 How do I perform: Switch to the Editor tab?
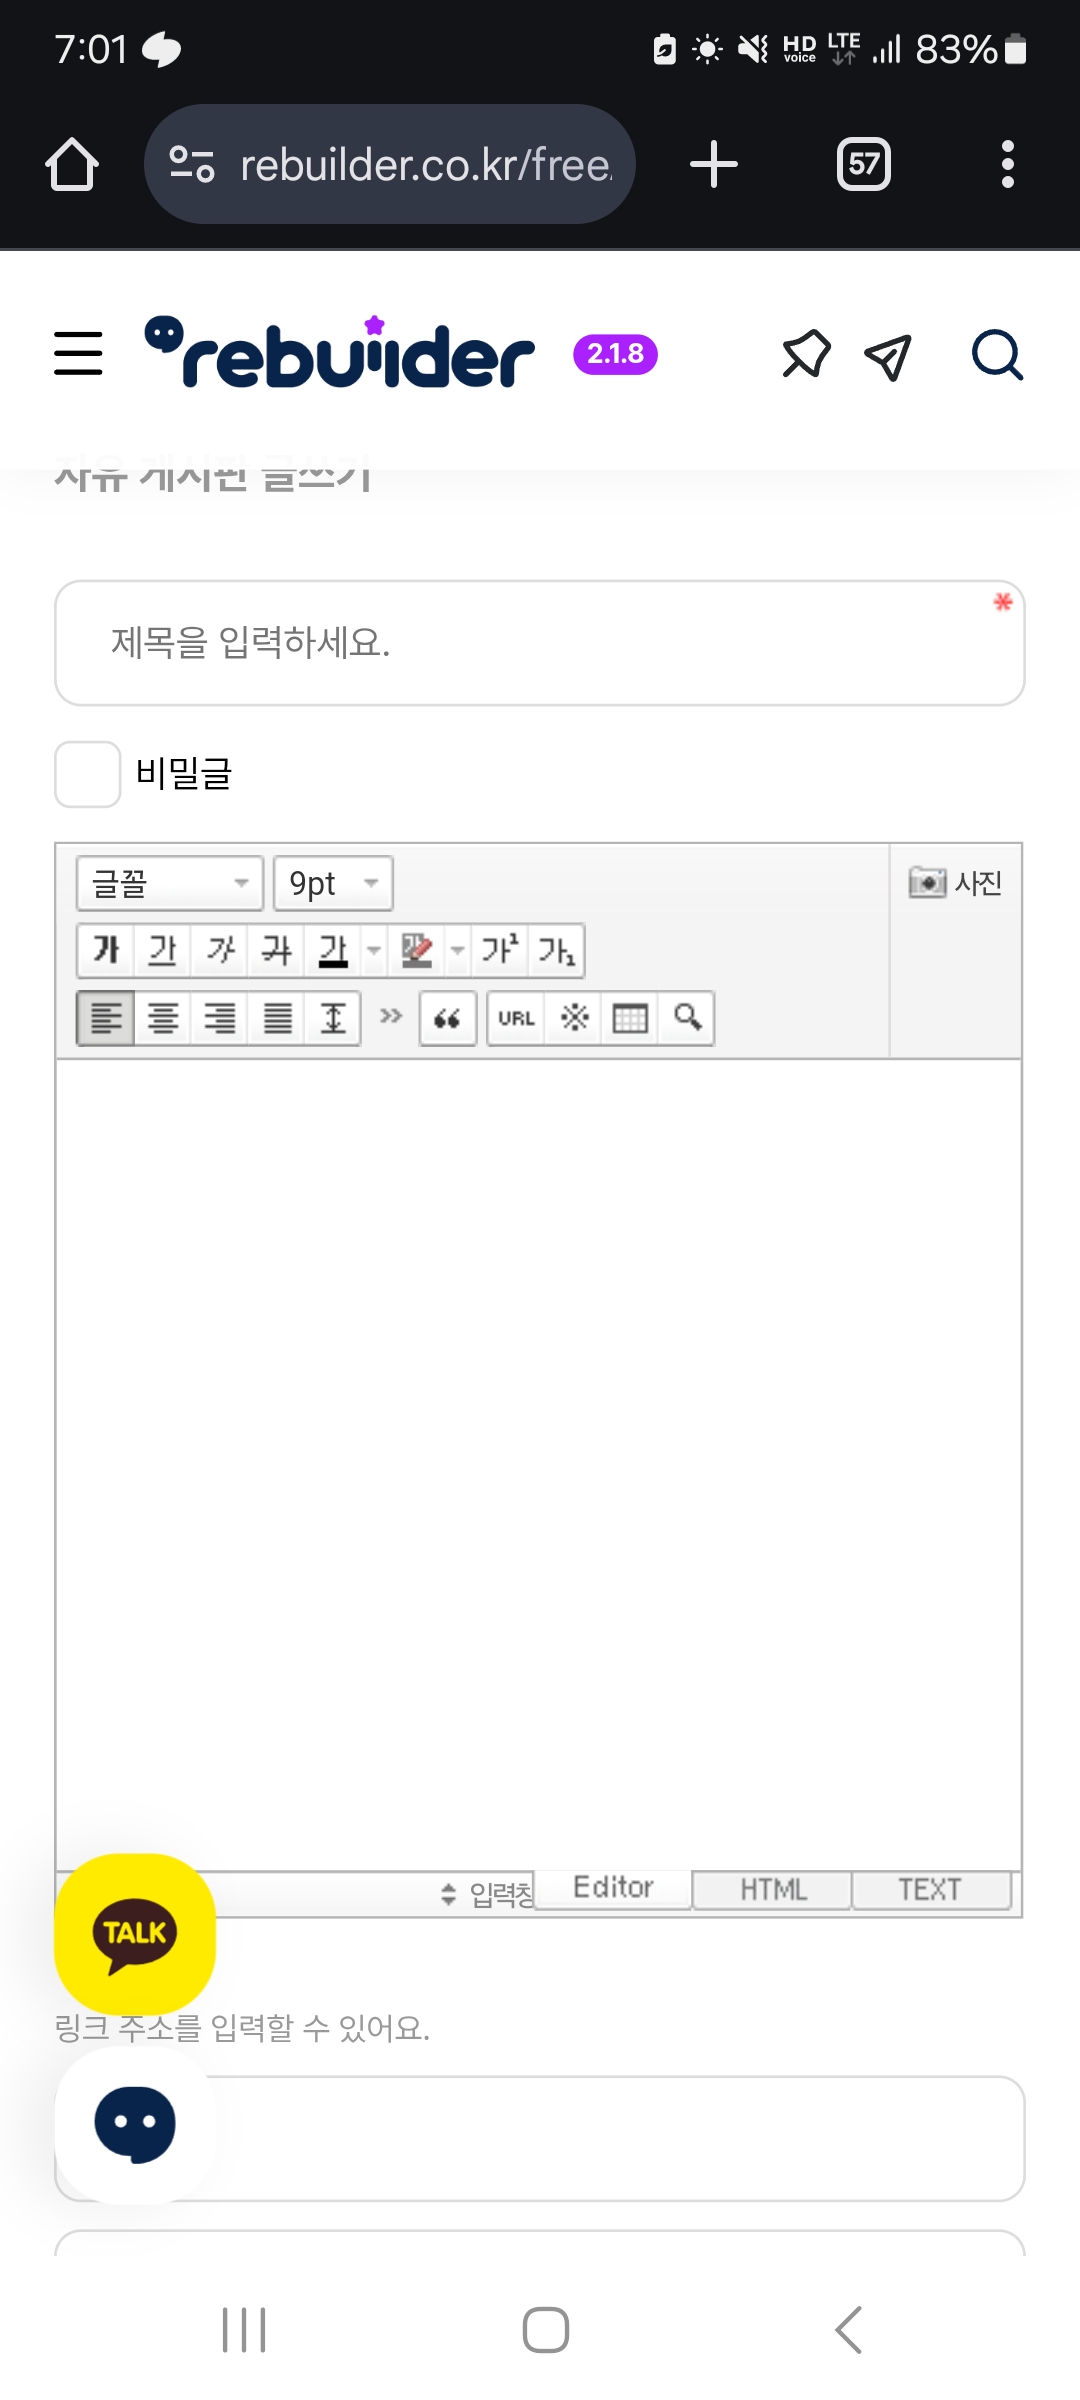click(x=613, y=1888)
